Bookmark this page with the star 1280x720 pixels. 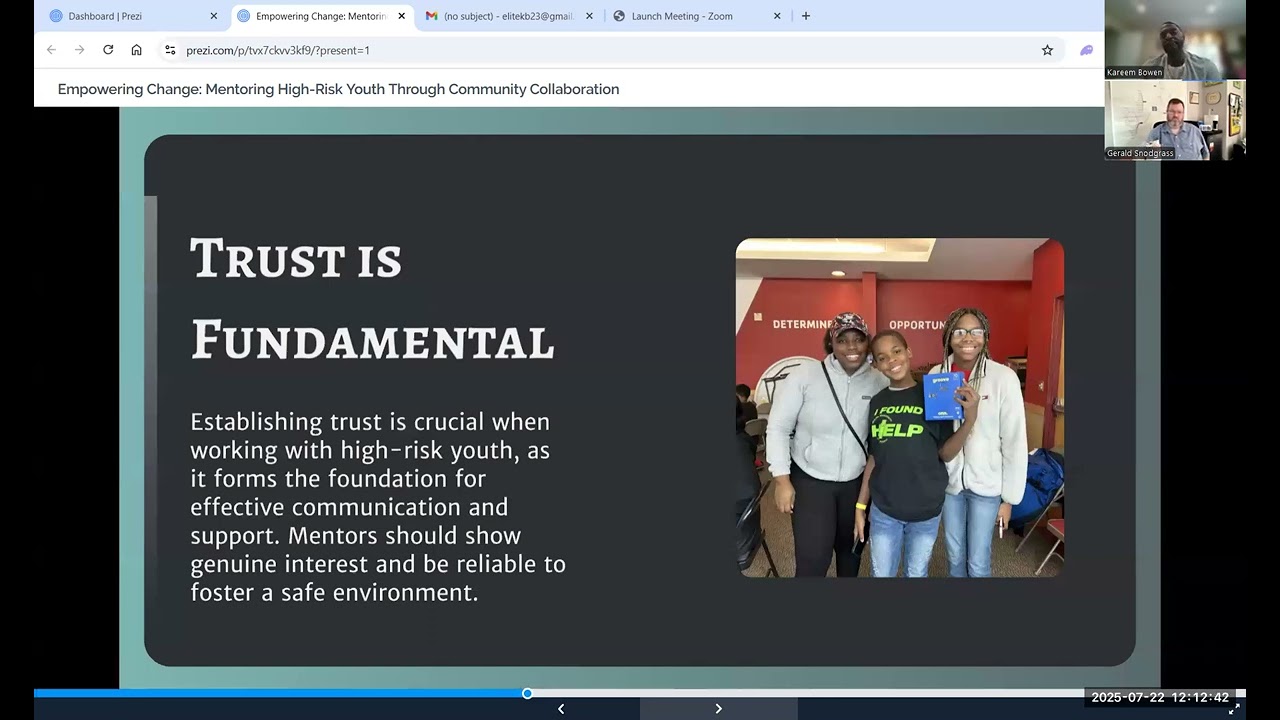click(1047, 50)
